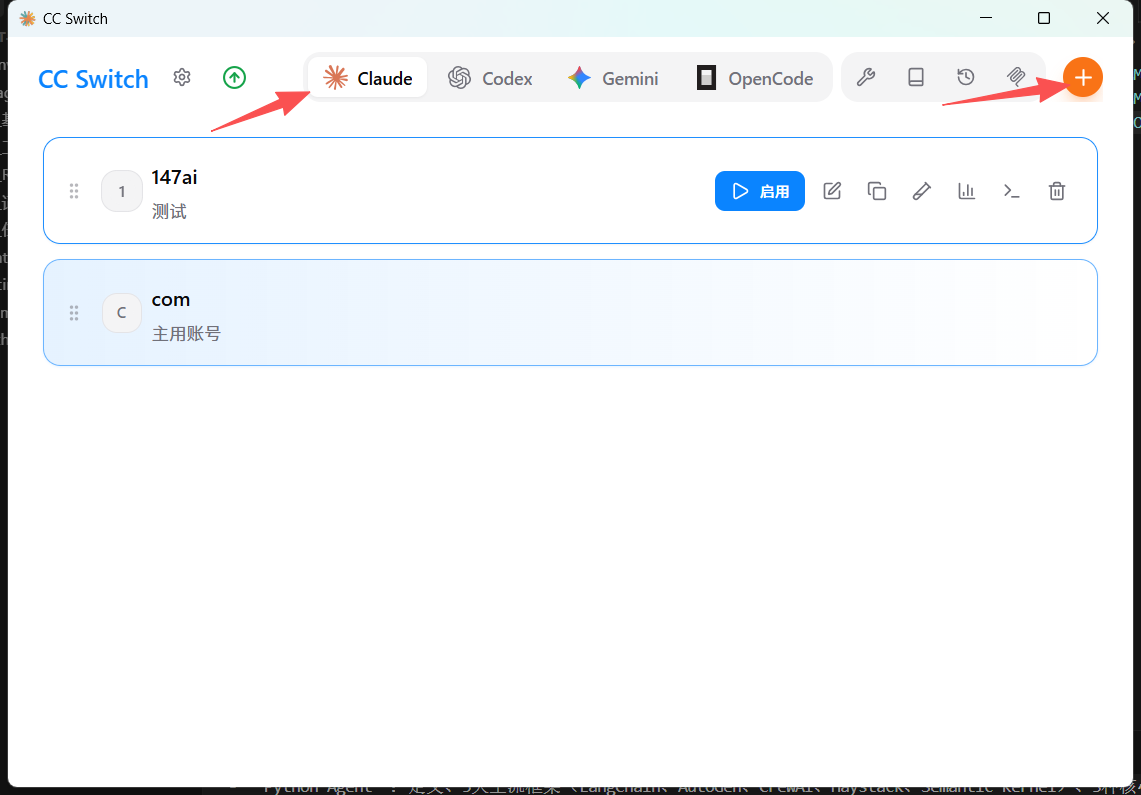The image size is (1141, 795).
Task: Click the paperclip icon in toolbar
Action: [x=1016, y=77]
